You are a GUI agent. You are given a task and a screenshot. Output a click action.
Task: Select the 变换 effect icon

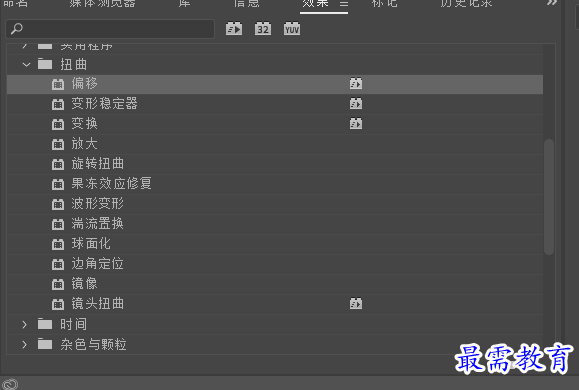[58, 124]
